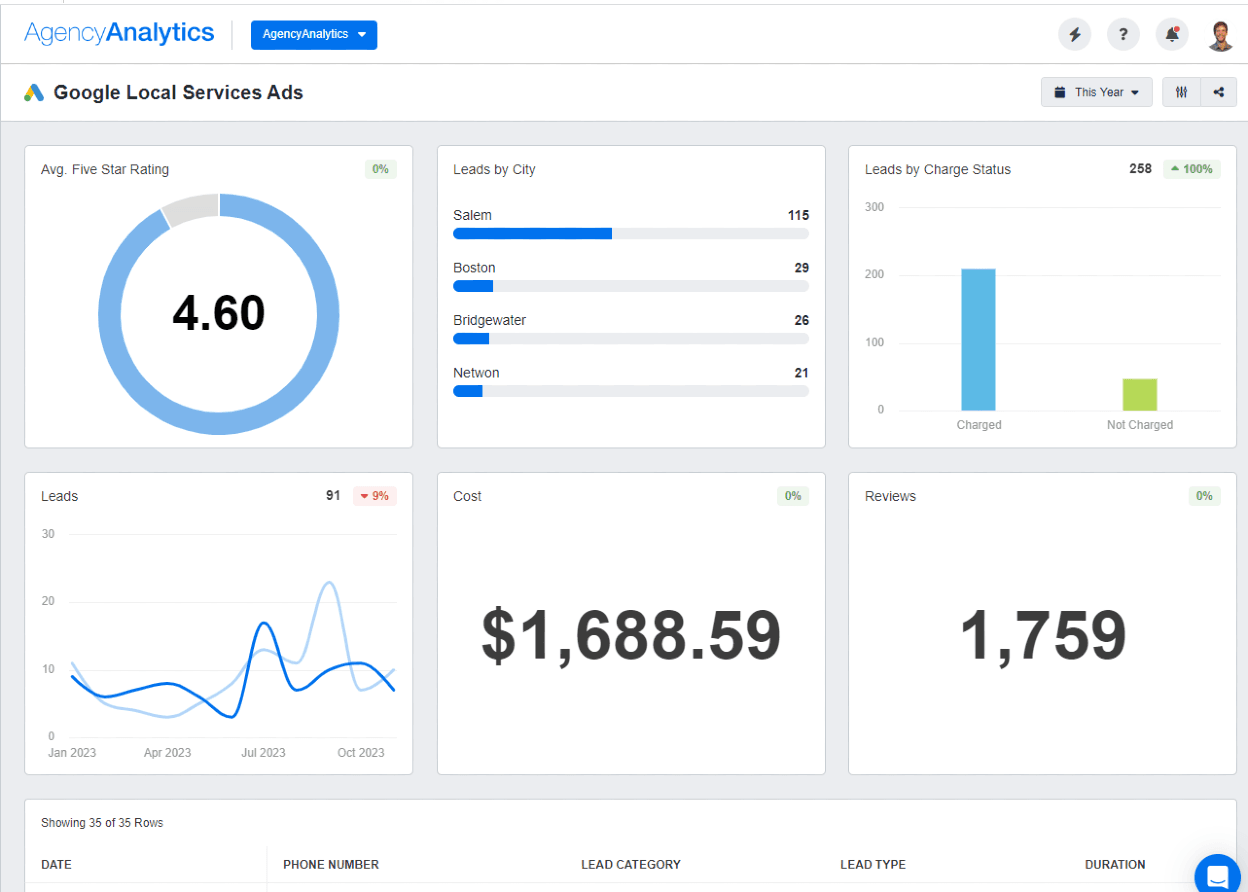1248x892 pixels.
Task: Expand the AgencyAnalytics account dropdown
Action: [314, 34]
